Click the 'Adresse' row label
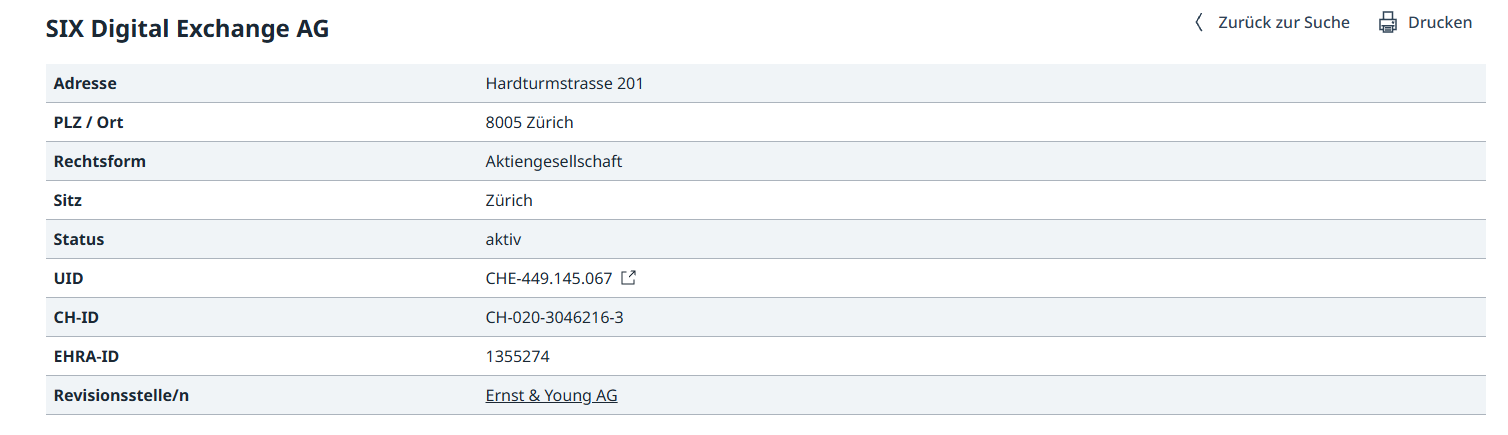Viewport: 1508px width, 435px height. coord(85,83)
